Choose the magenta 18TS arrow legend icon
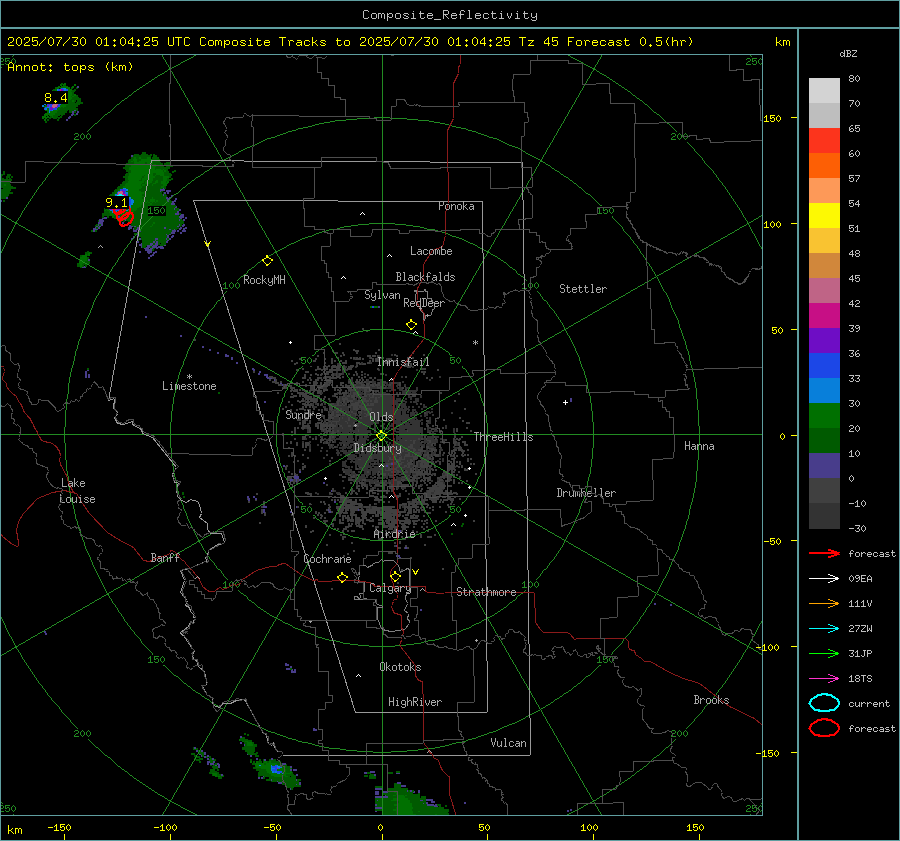This screenshot has width=900, height=841. (x=824, y=679)
